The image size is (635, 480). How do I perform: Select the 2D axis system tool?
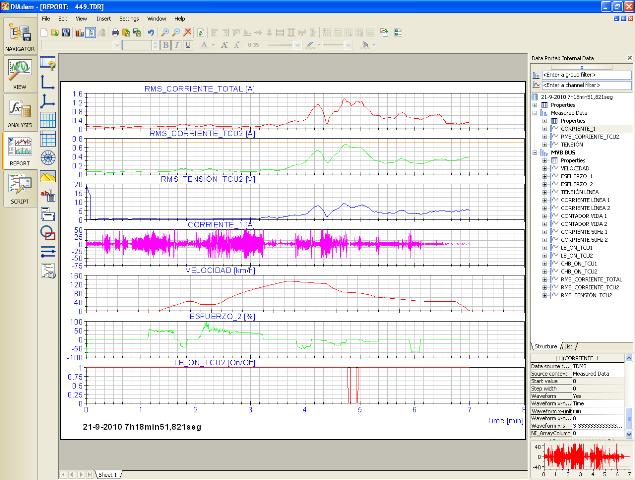click(47, 82)
